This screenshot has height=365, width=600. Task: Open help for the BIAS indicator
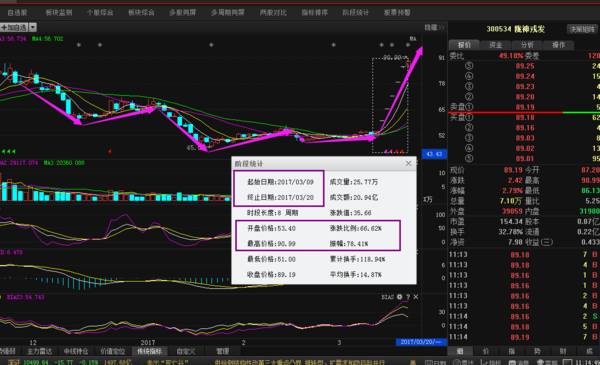pos(408,297)
